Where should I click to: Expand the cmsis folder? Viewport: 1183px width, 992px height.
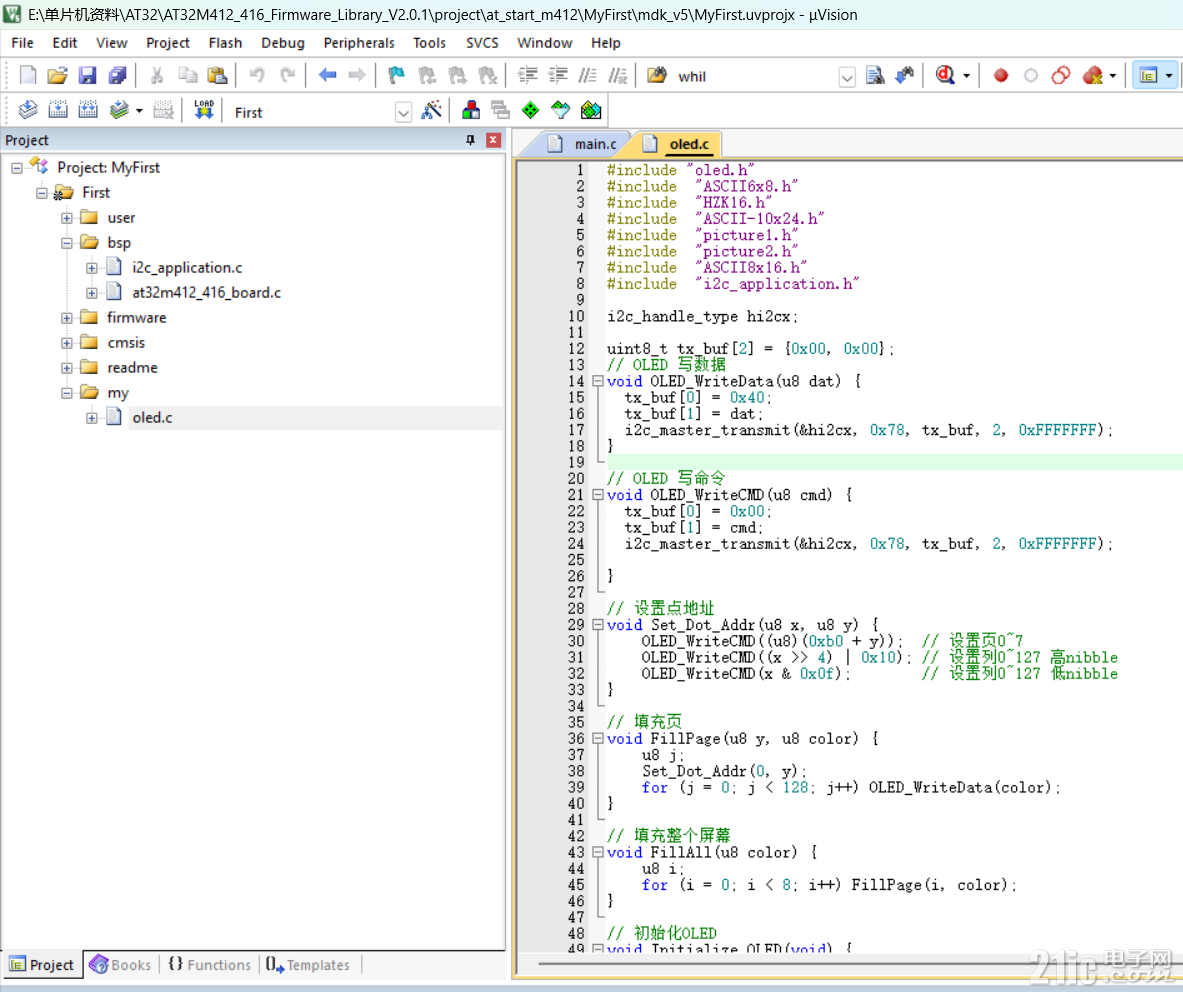(66, 343)
